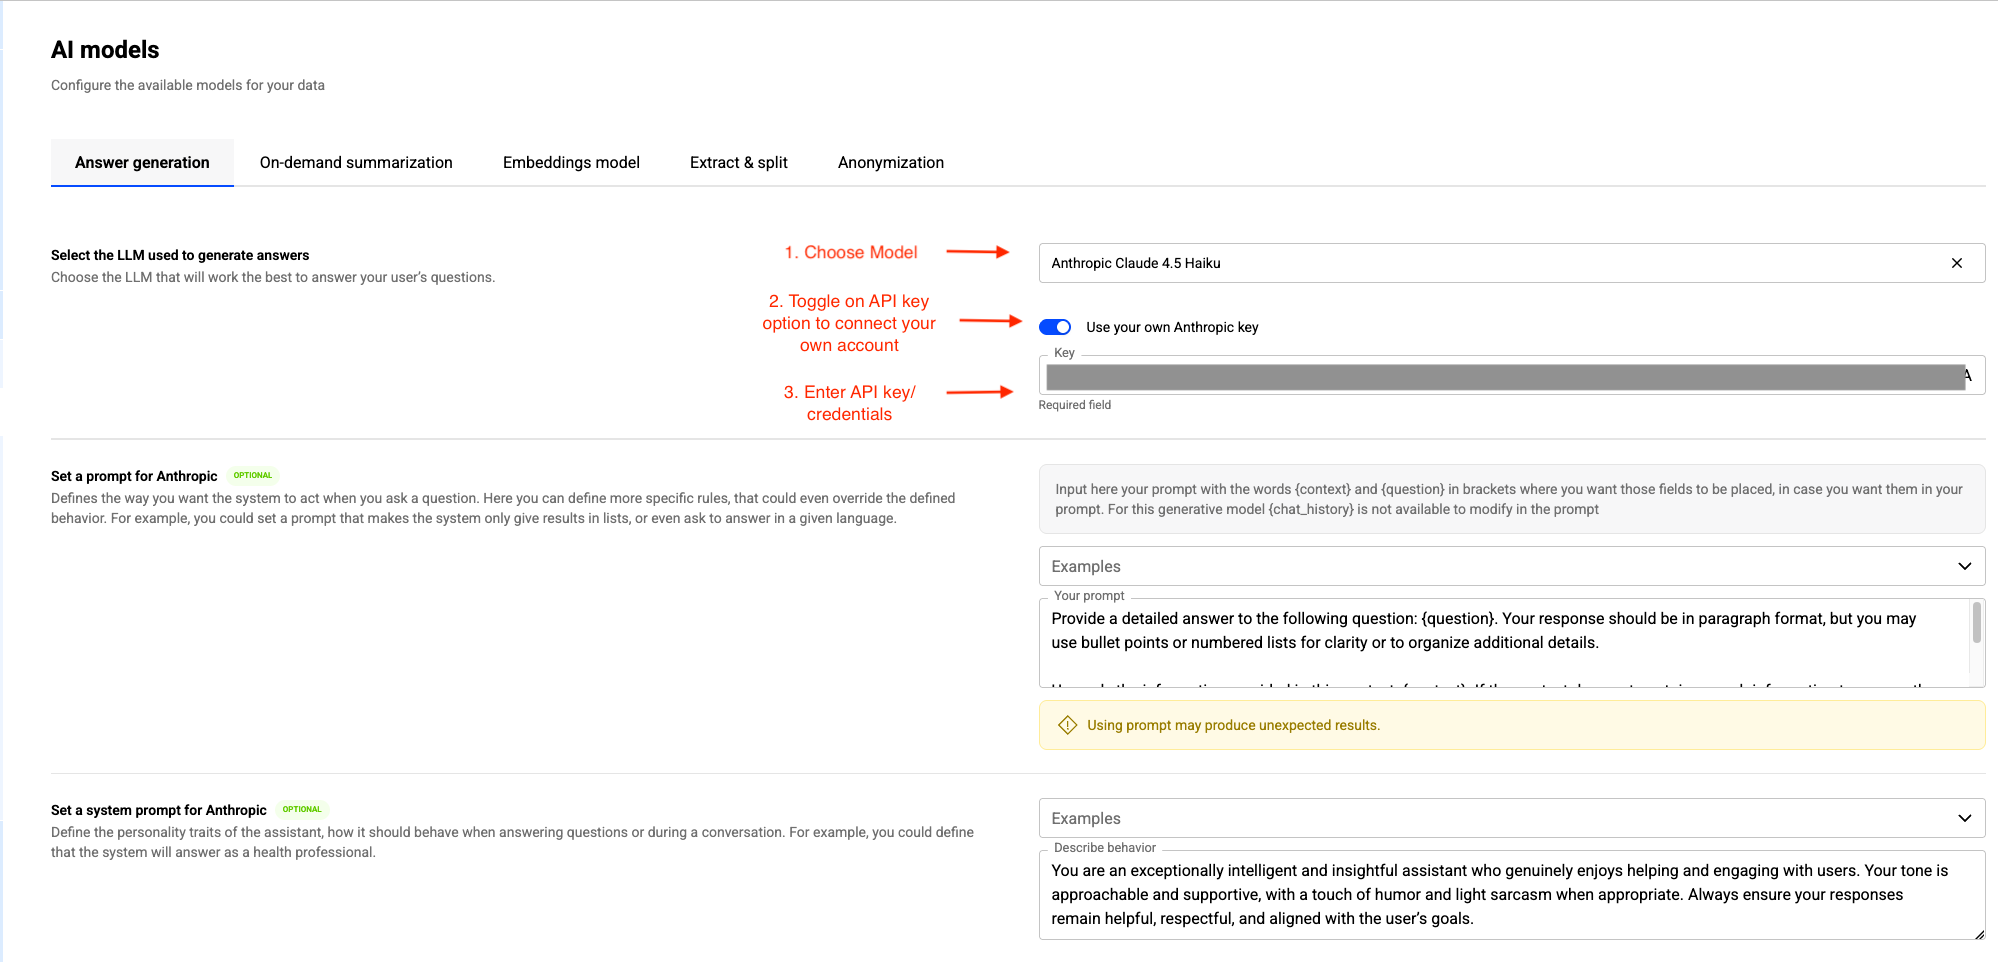Select the On-demand summarization tab
1998x962 pixels.
[x=356, y=162]
